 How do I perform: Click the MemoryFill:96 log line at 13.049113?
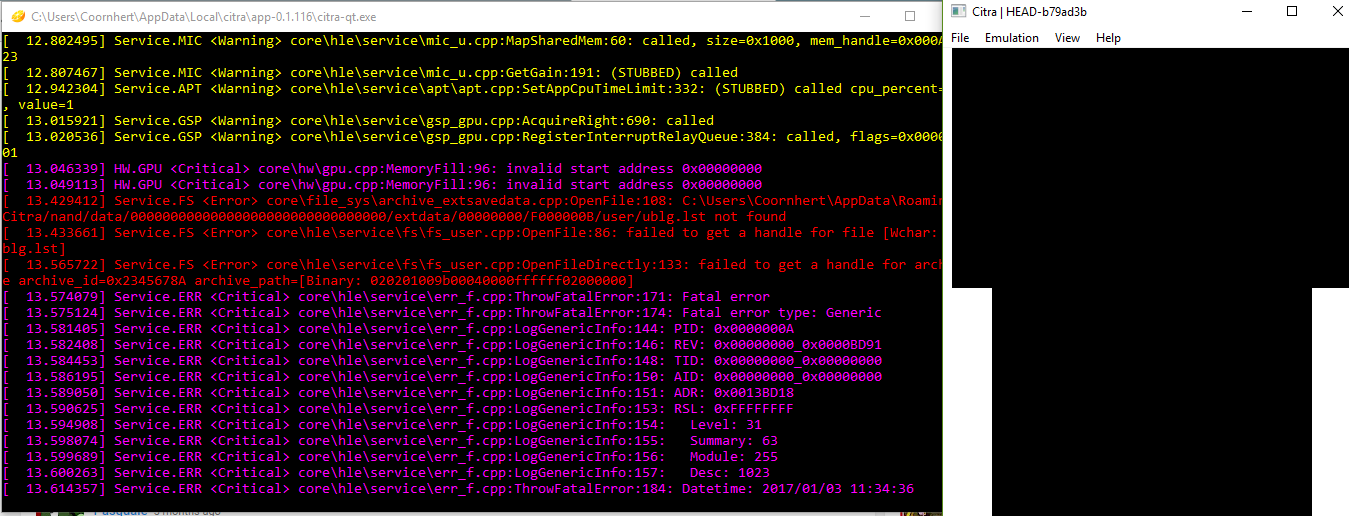pyautogui.click(x=382, y=185)
